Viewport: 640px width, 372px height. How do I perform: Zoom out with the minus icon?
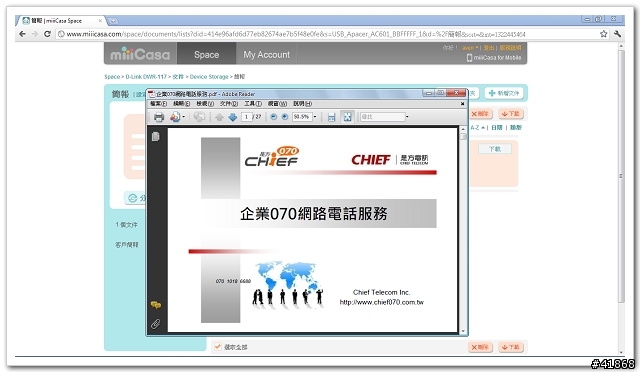(273, 117)
